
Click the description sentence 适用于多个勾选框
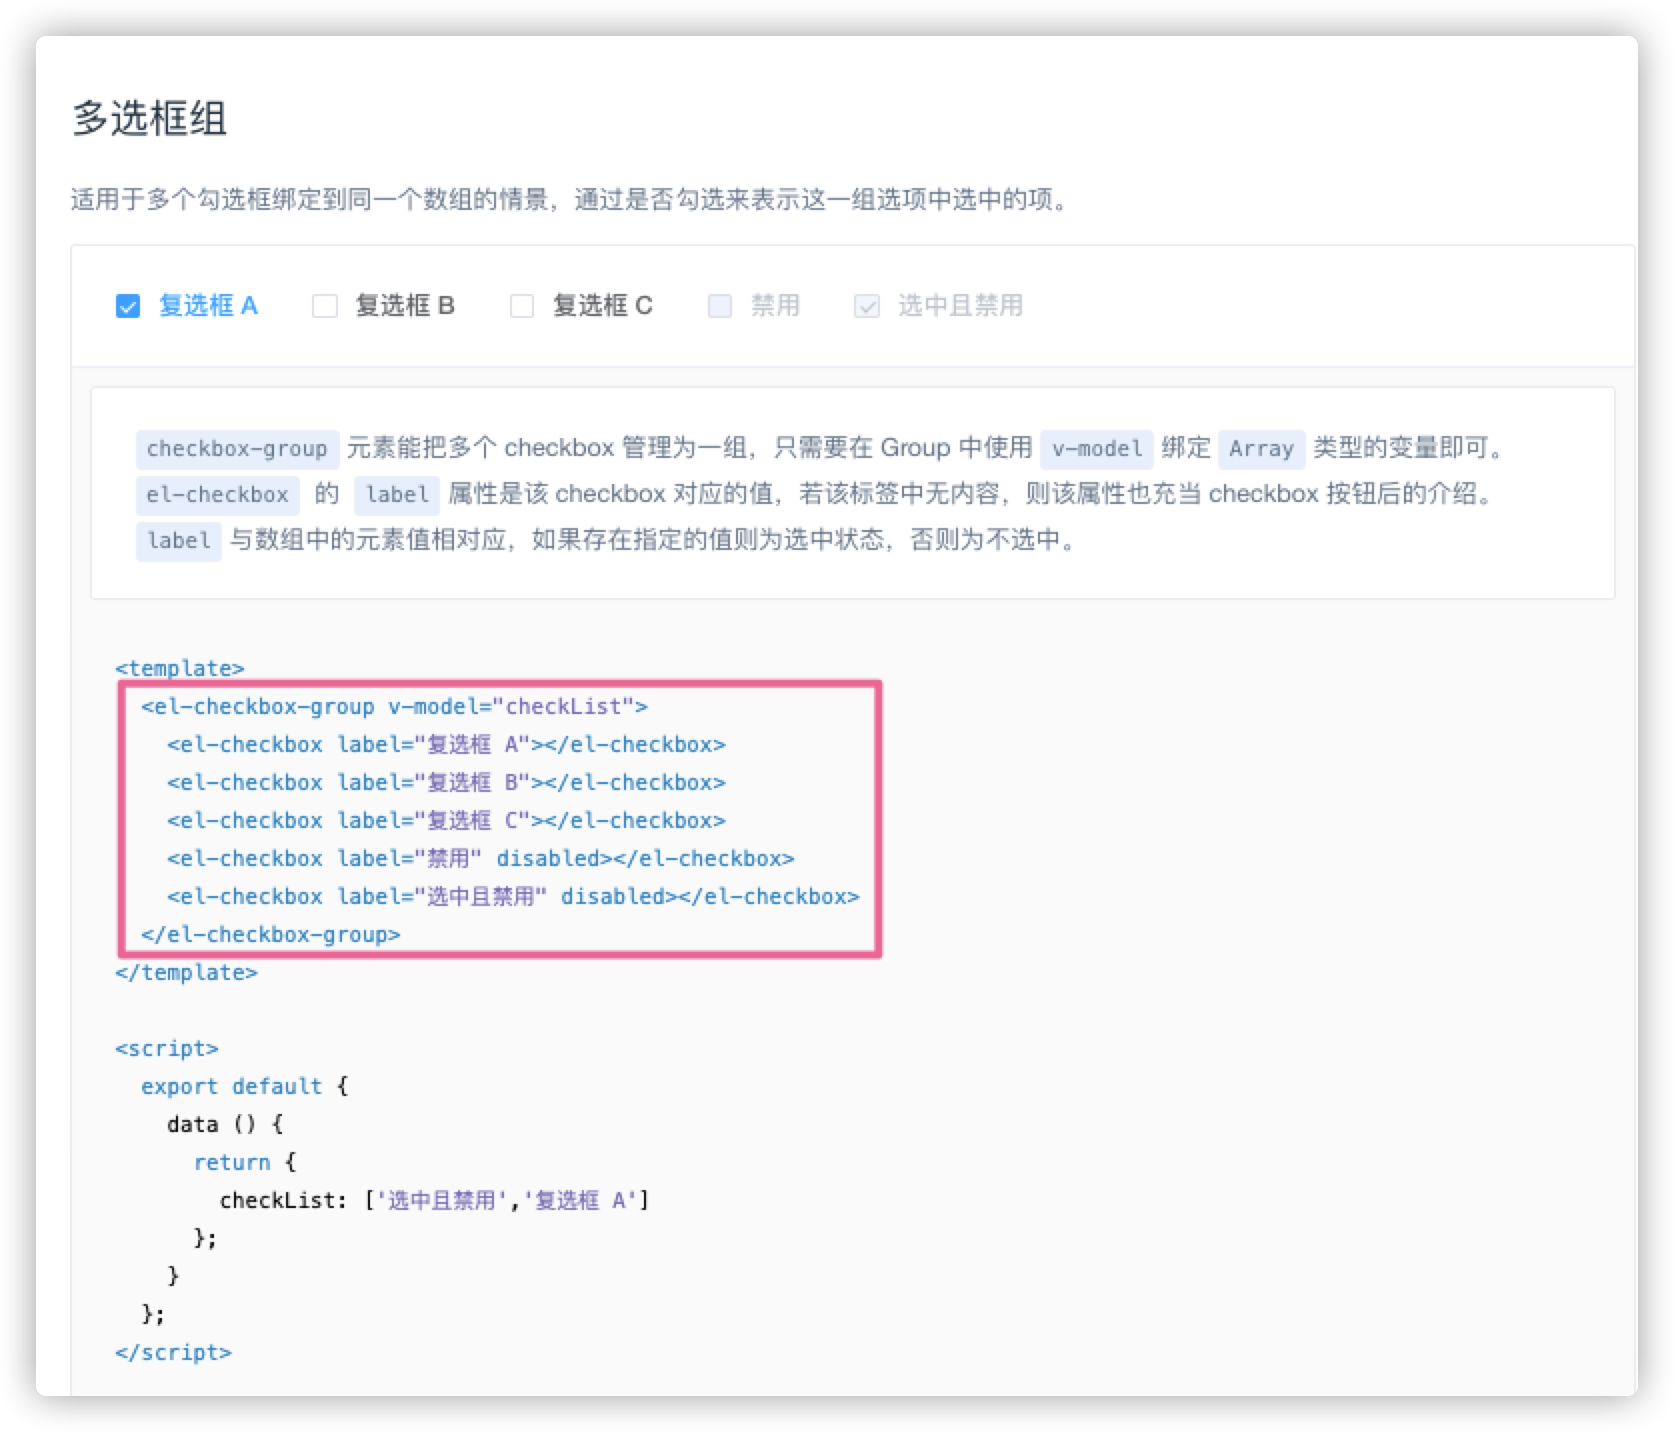tap(571, 200)
